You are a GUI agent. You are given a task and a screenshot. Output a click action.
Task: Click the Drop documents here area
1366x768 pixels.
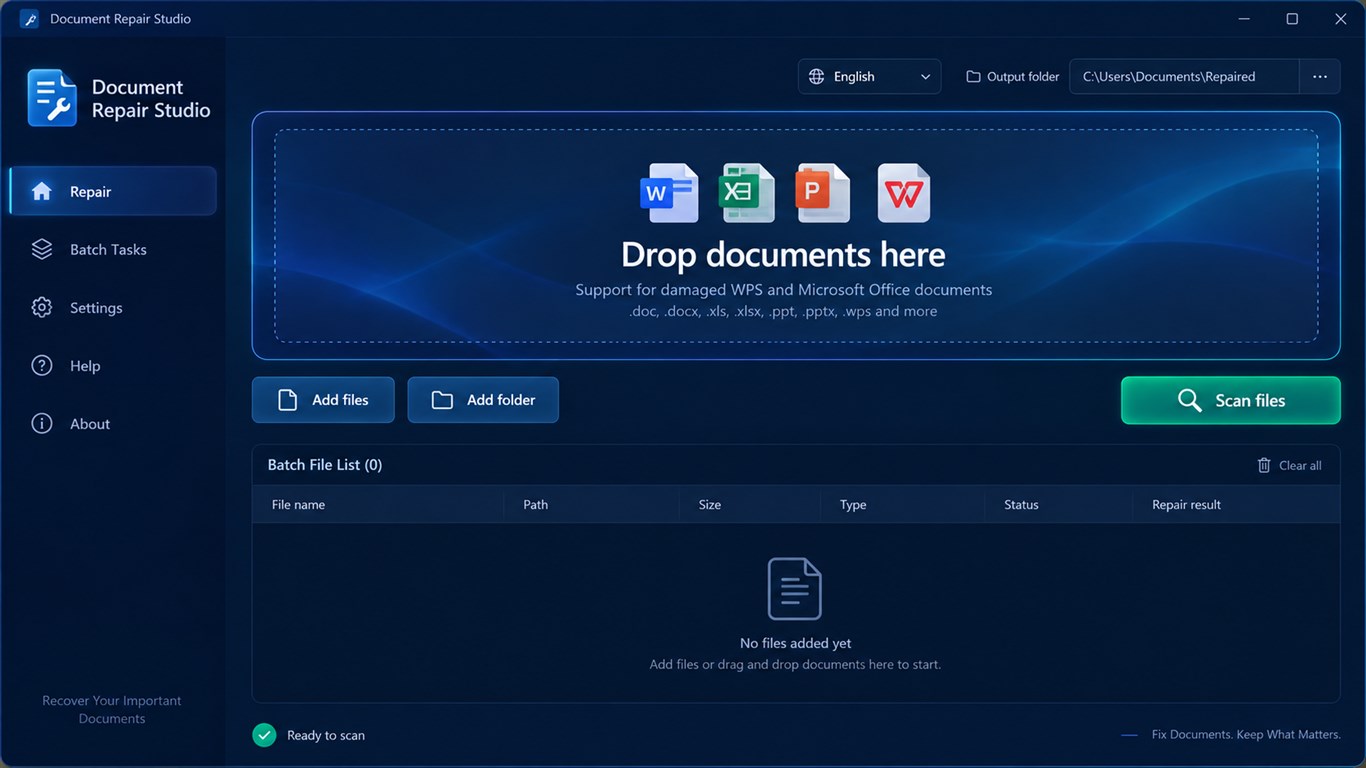pos(796,235)
